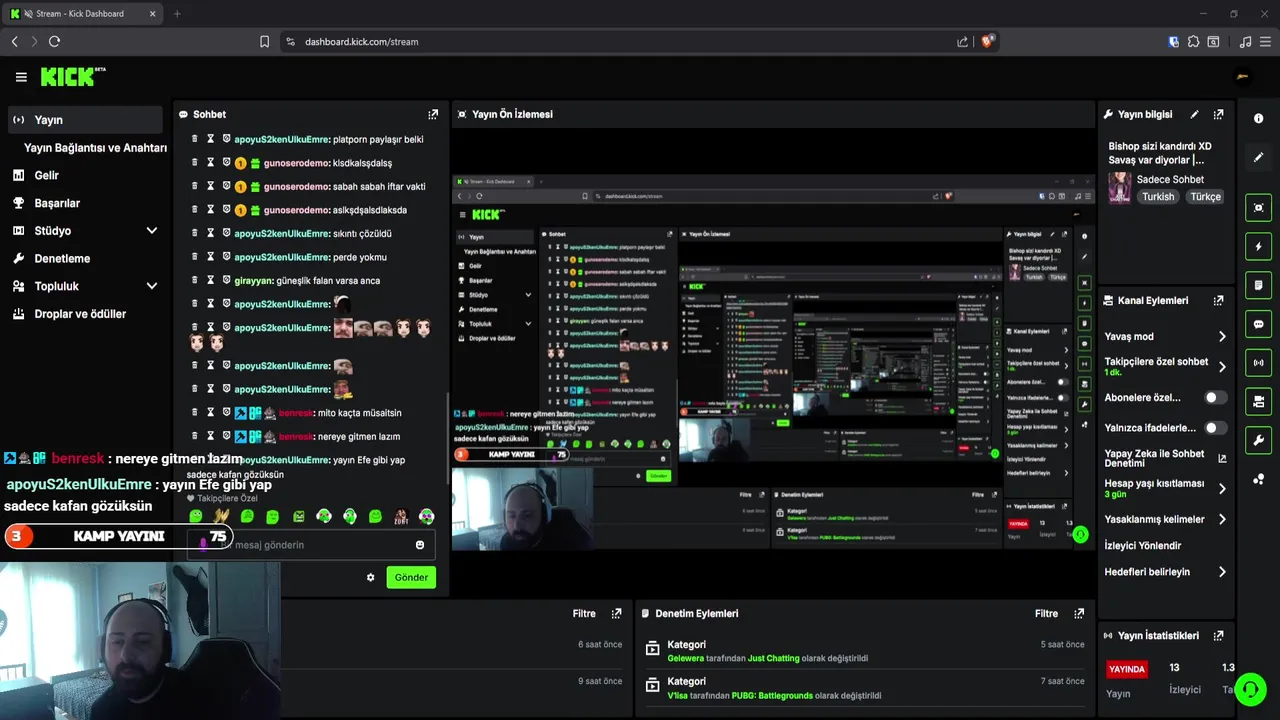
Task: Click the Just Chatting category change entry
Action: pos(865,652)
